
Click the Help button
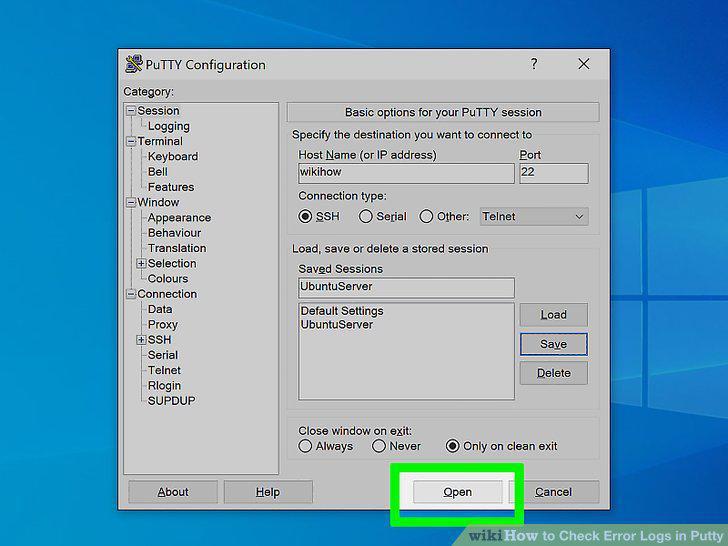point(268,492)
